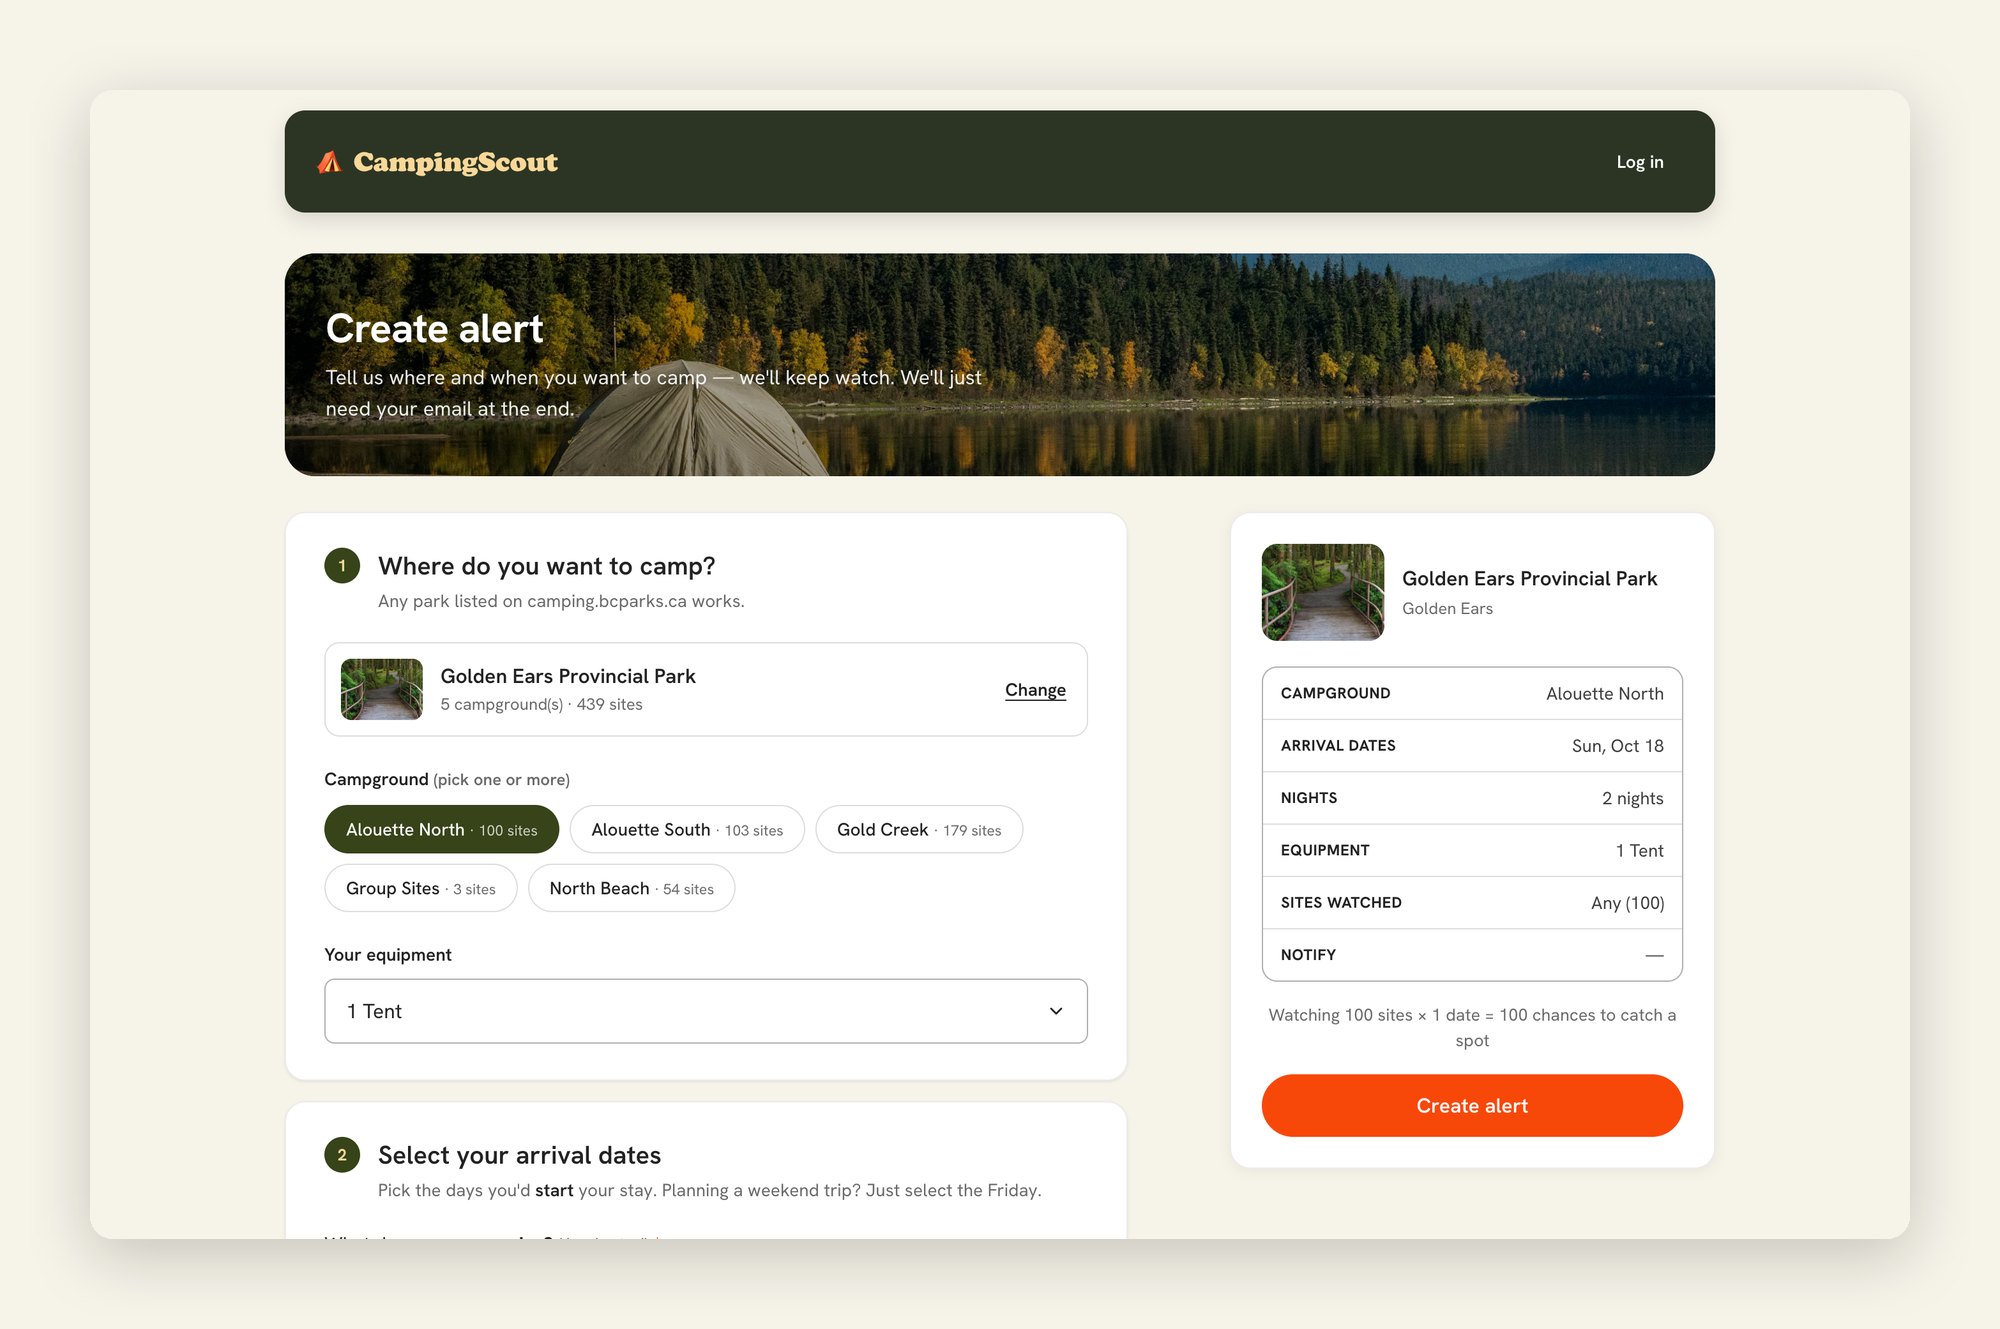
Task: Click the Golden Ears Provincial Park summary title
Action: (1529, 578)
